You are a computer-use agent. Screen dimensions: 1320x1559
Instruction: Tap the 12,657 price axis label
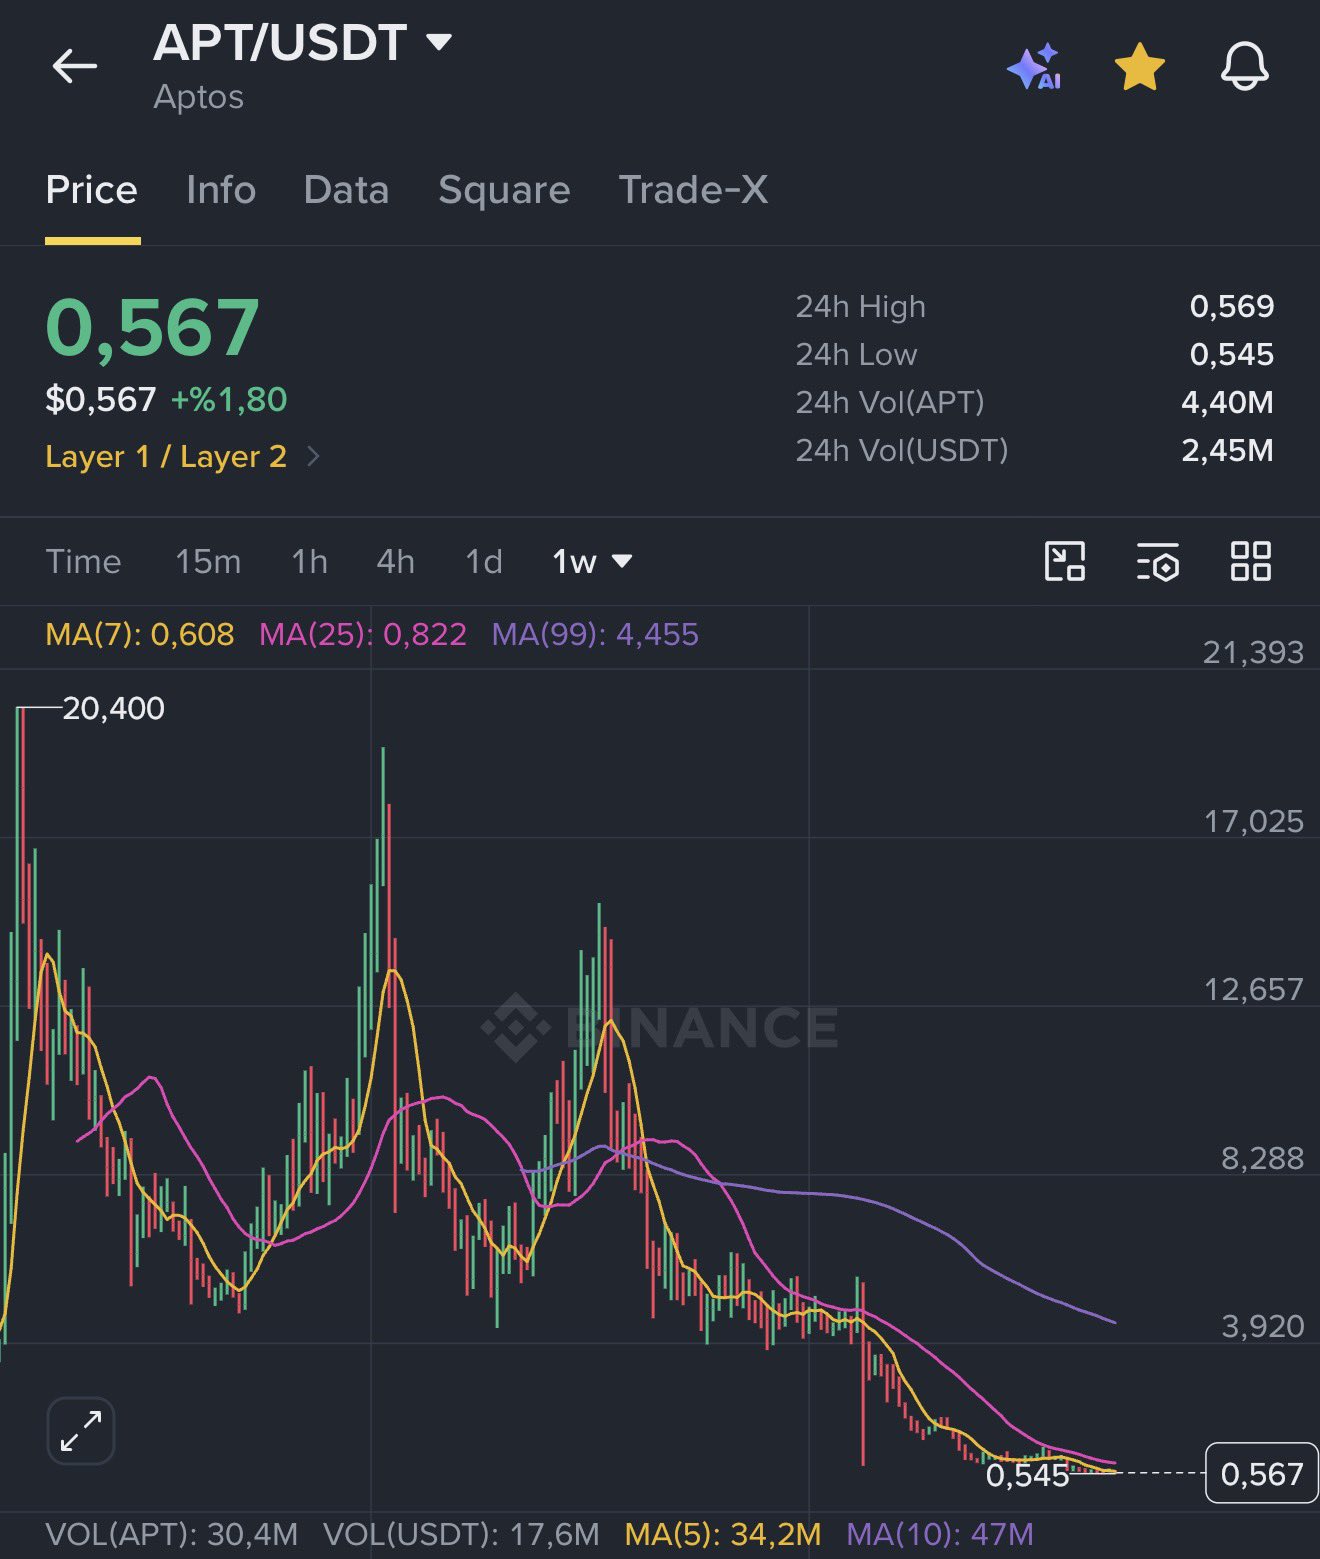click(x=1253, y=989)
